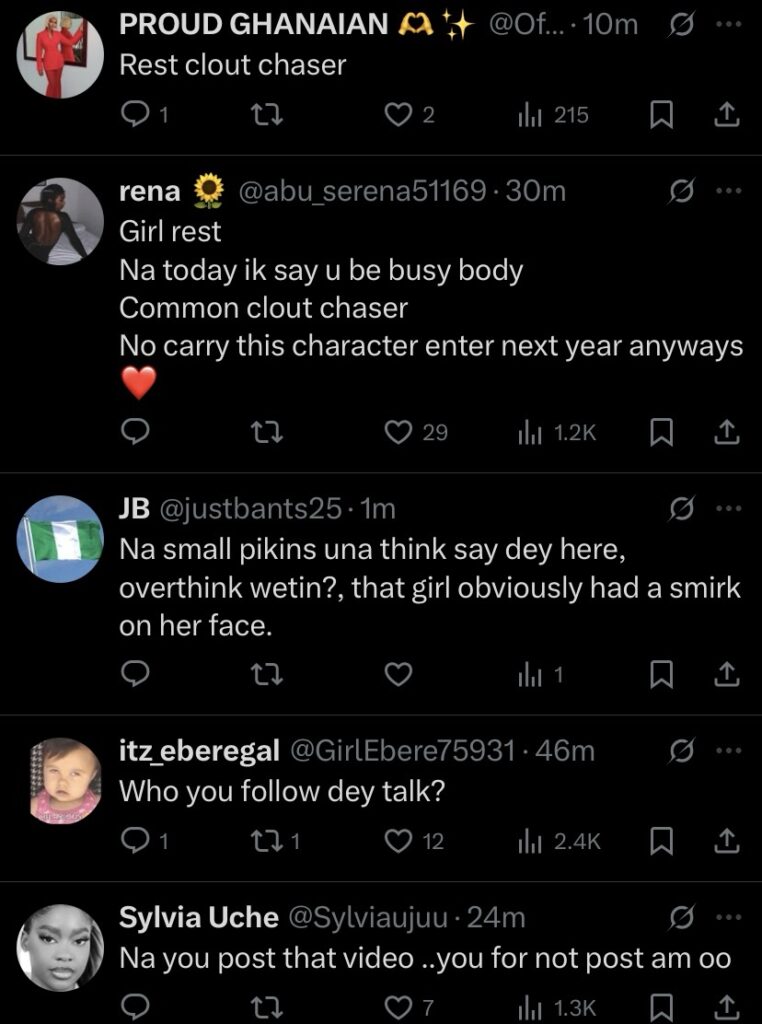Like rena's 'Girl rest' tweet

399,432
